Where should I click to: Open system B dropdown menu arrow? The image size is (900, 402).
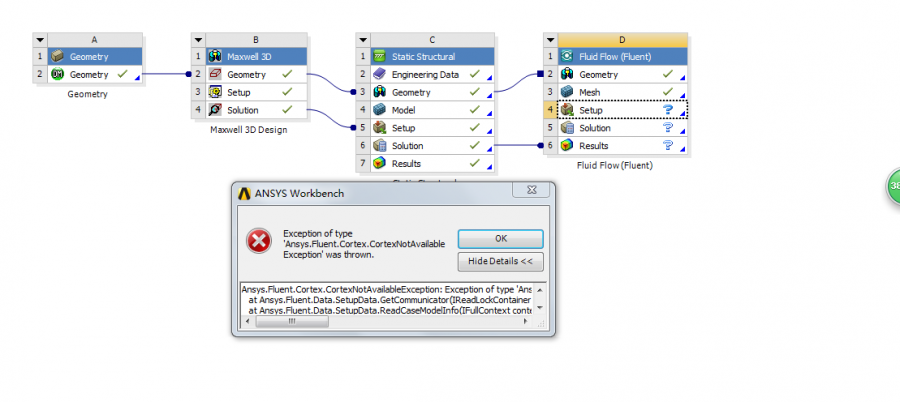[x=198, y=40]
